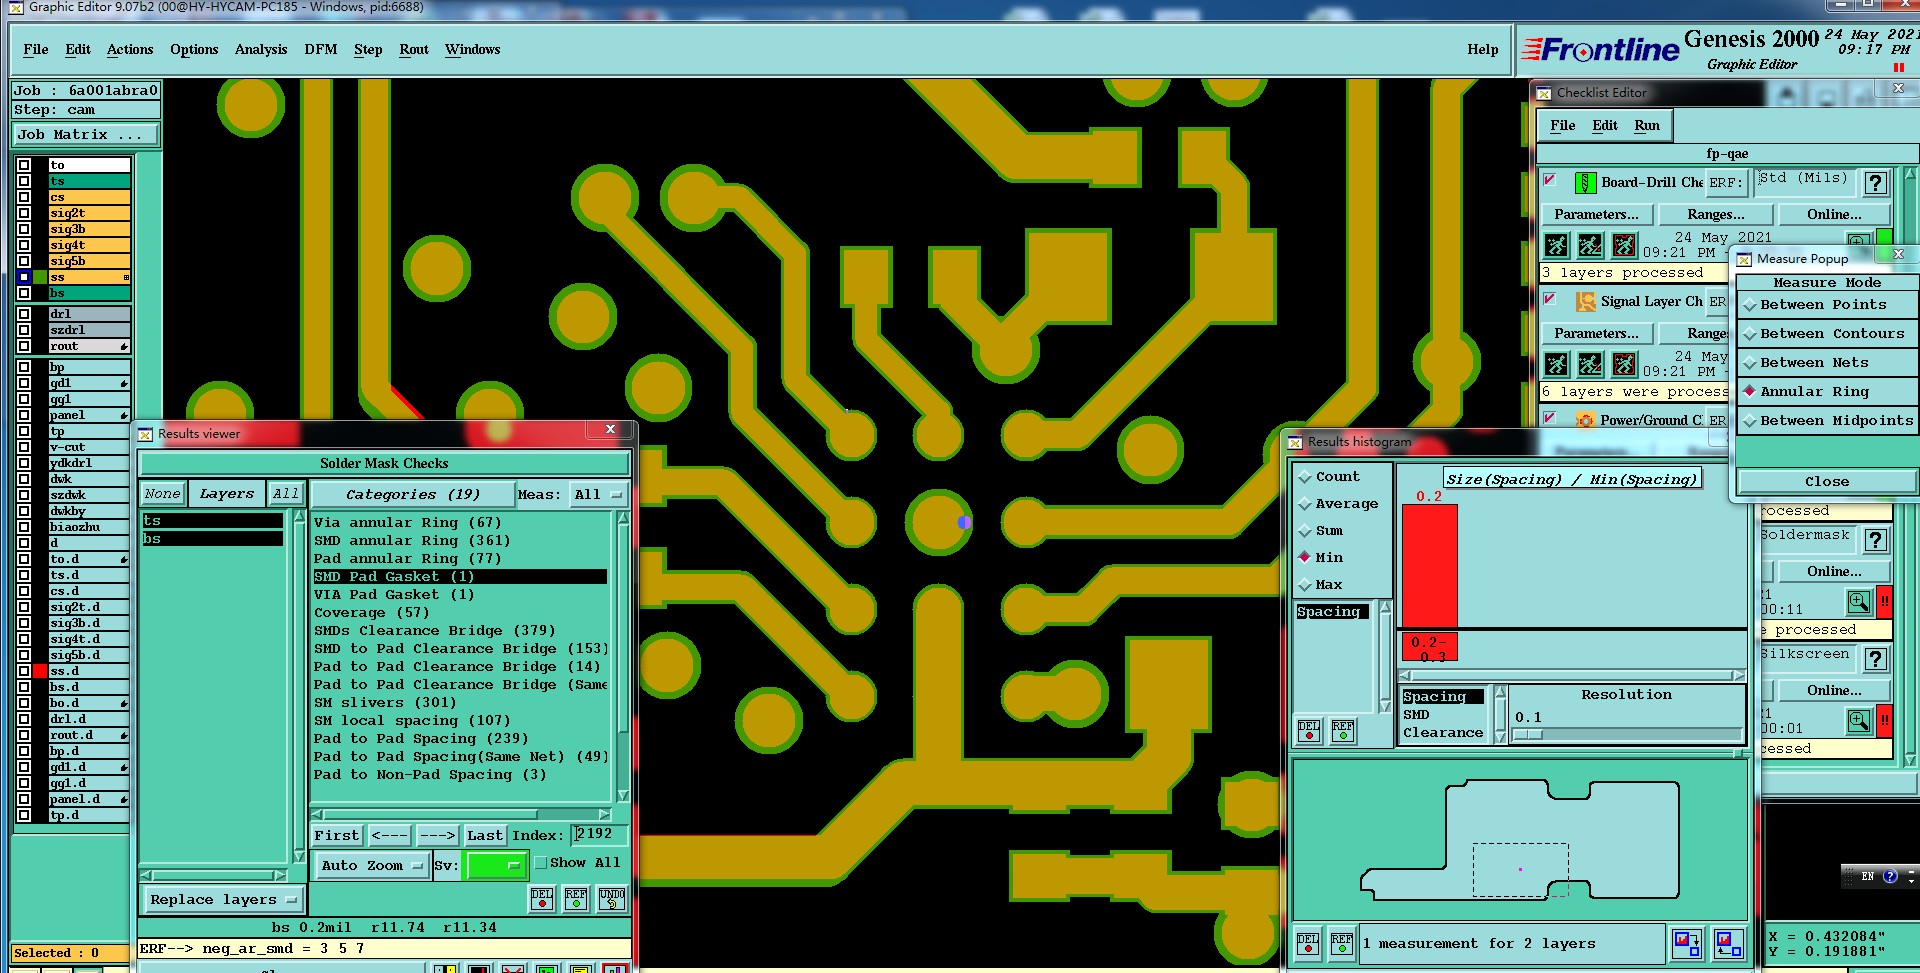Screen dimensions: 1920x973
Task: Toggle Signal Layer Checks checkbox
Action: pos(1550,298)
